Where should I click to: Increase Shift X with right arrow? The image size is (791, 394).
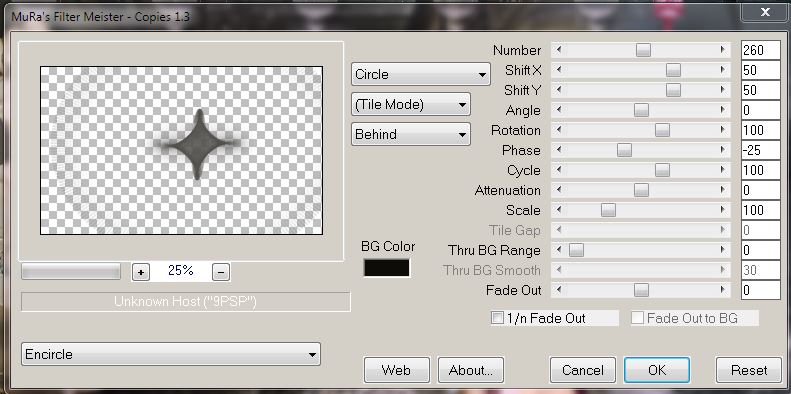tap(722, 70)
